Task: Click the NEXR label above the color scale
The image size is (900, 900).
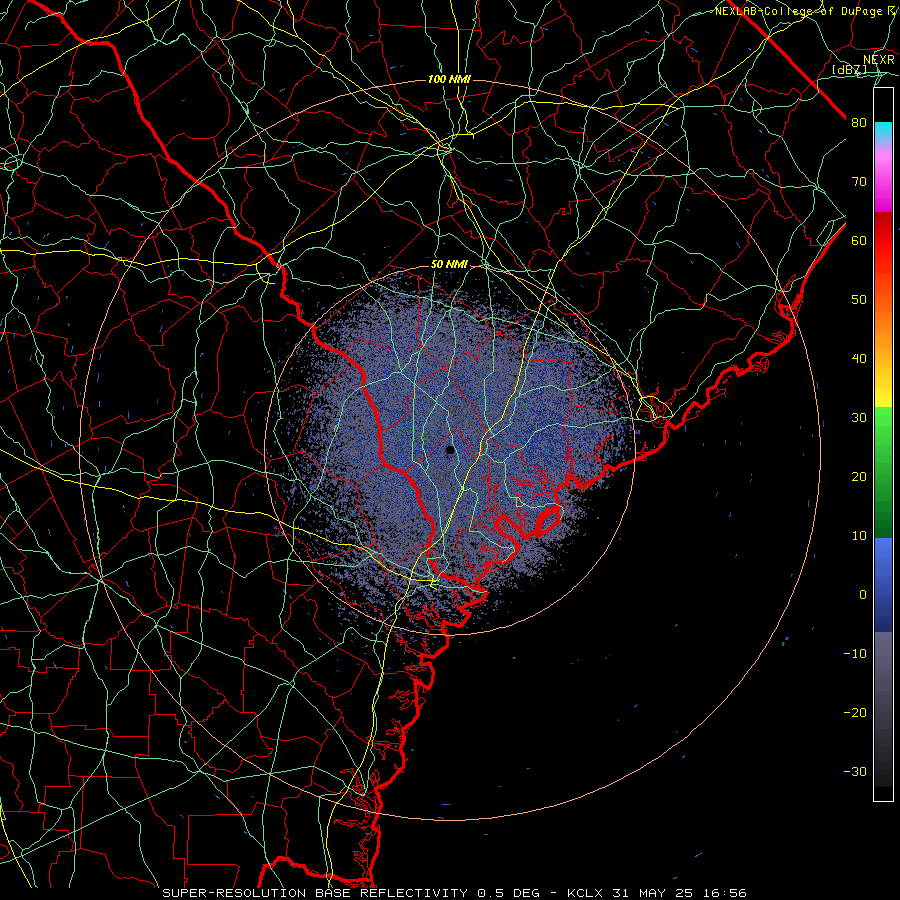Action: tap(879, 60)
